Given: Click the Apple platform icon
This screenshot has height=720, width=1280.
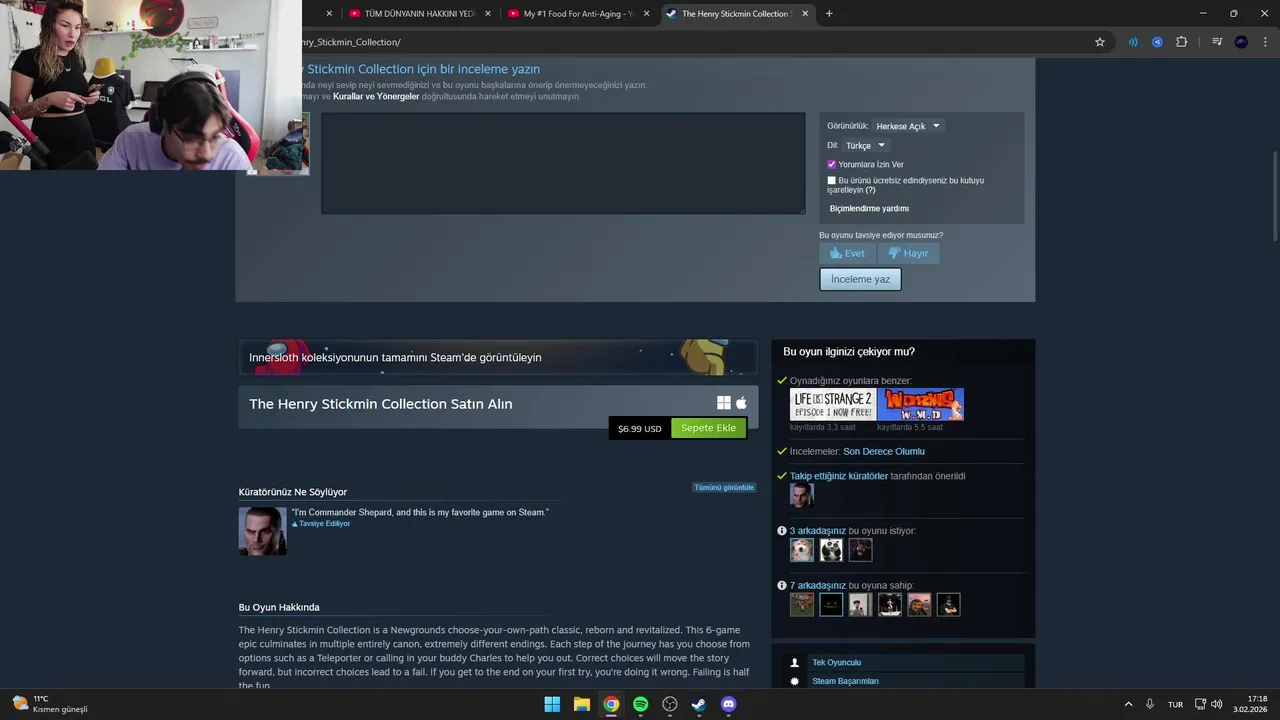Looking at the screenshot, I should (741, 403).
